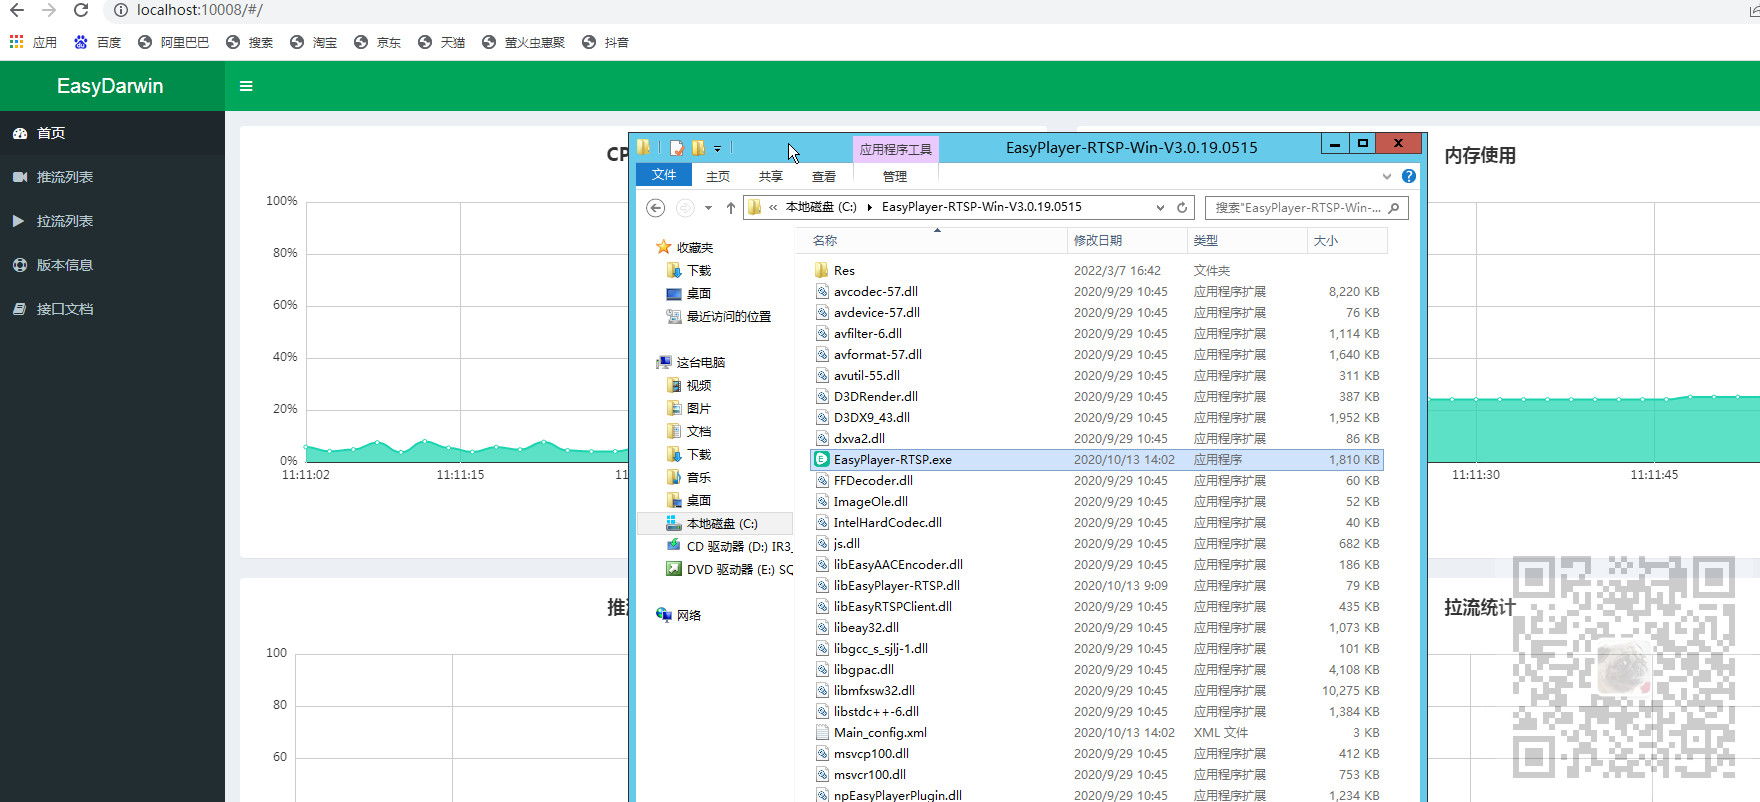The height and width of the screenshot is (802, 1760).
Task: Open the 应用 apps bookmark icon
Action: 16,42
